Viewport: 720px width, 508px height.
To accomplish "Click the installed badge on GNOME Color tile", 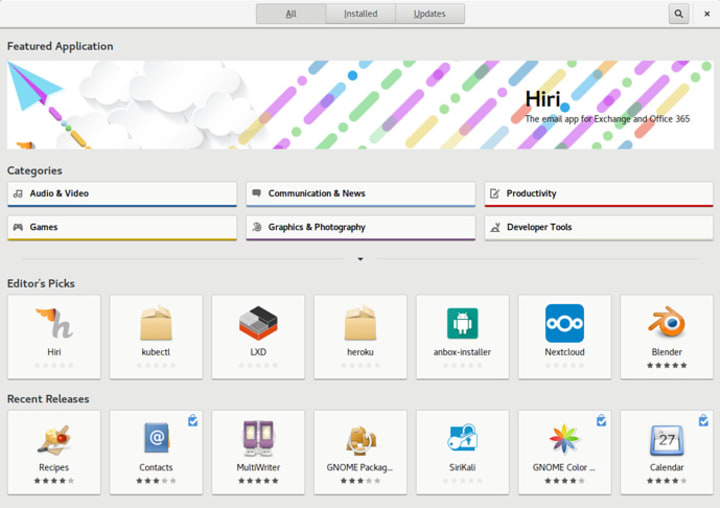I will coord(601,420).
